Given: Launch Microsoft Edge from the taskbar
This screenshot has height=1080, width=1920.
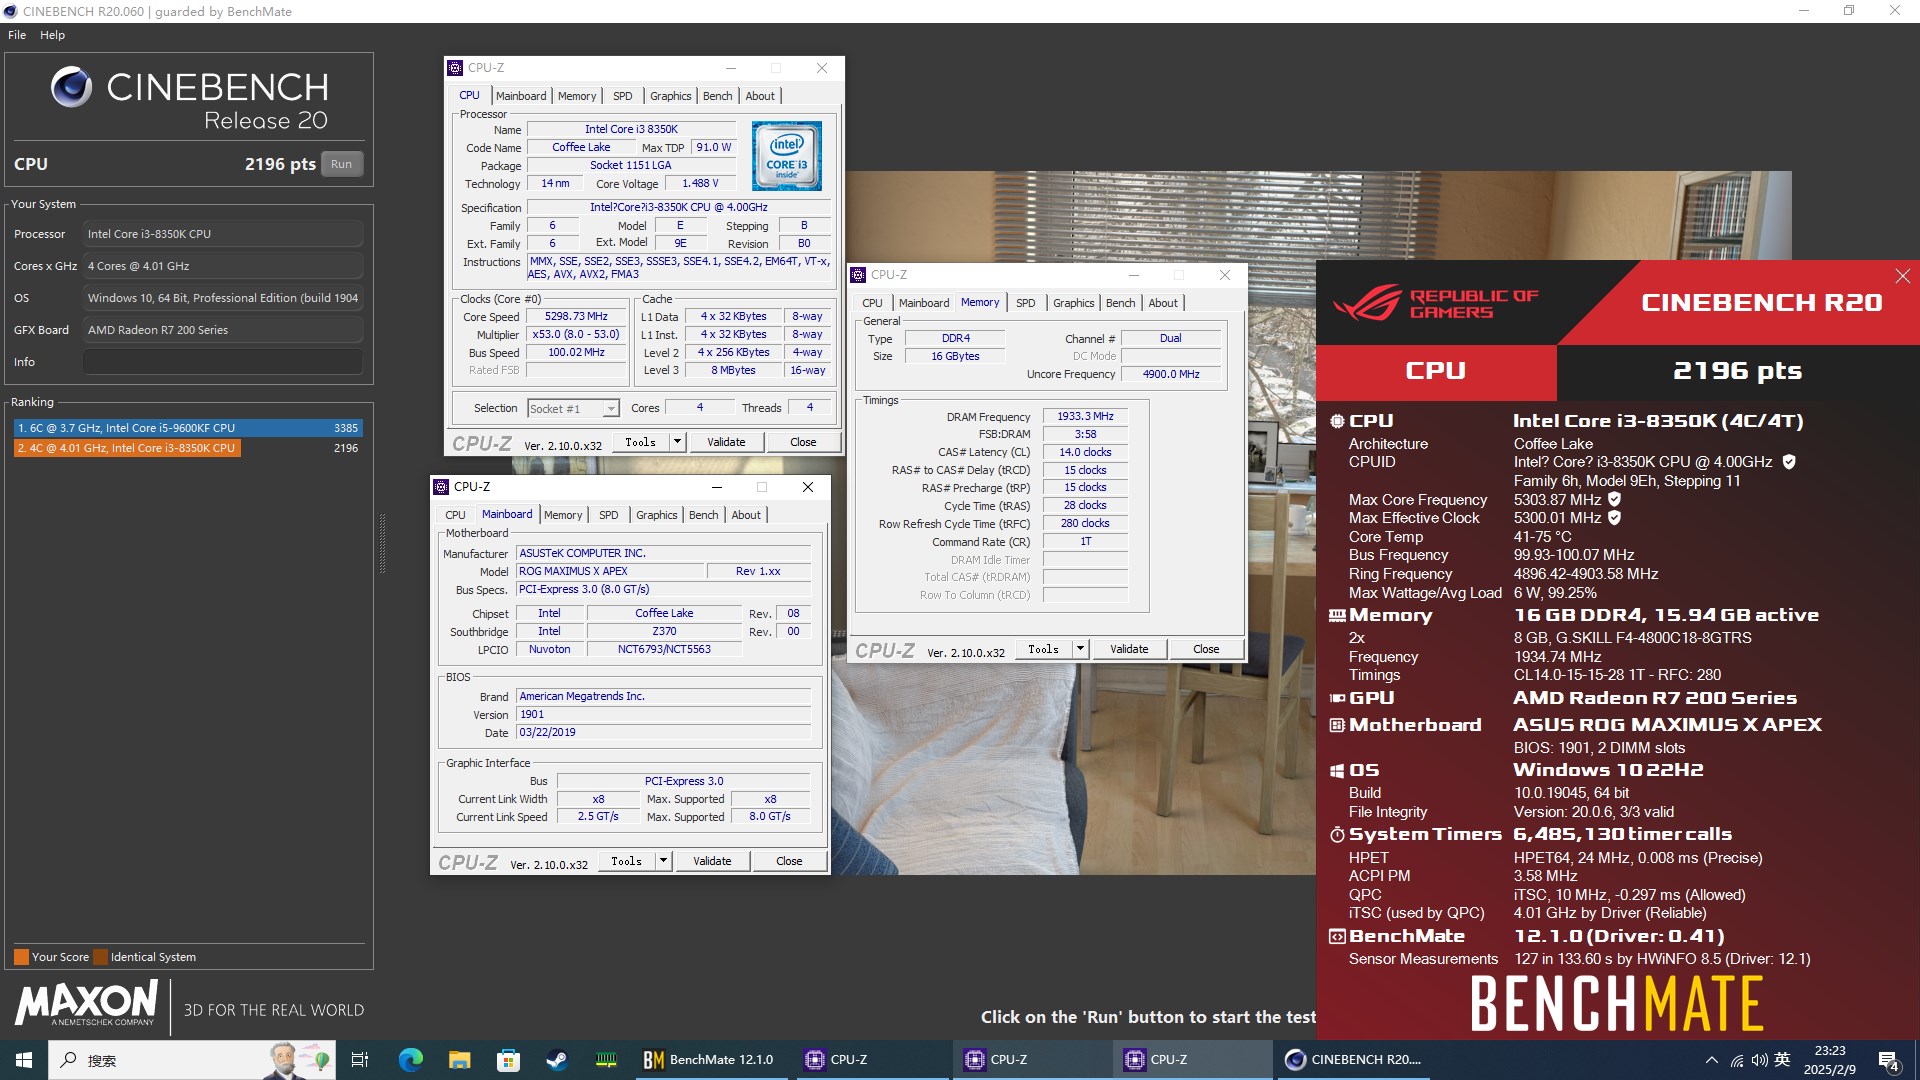Looking at the screenshot, I should (x=410, y=1060).
